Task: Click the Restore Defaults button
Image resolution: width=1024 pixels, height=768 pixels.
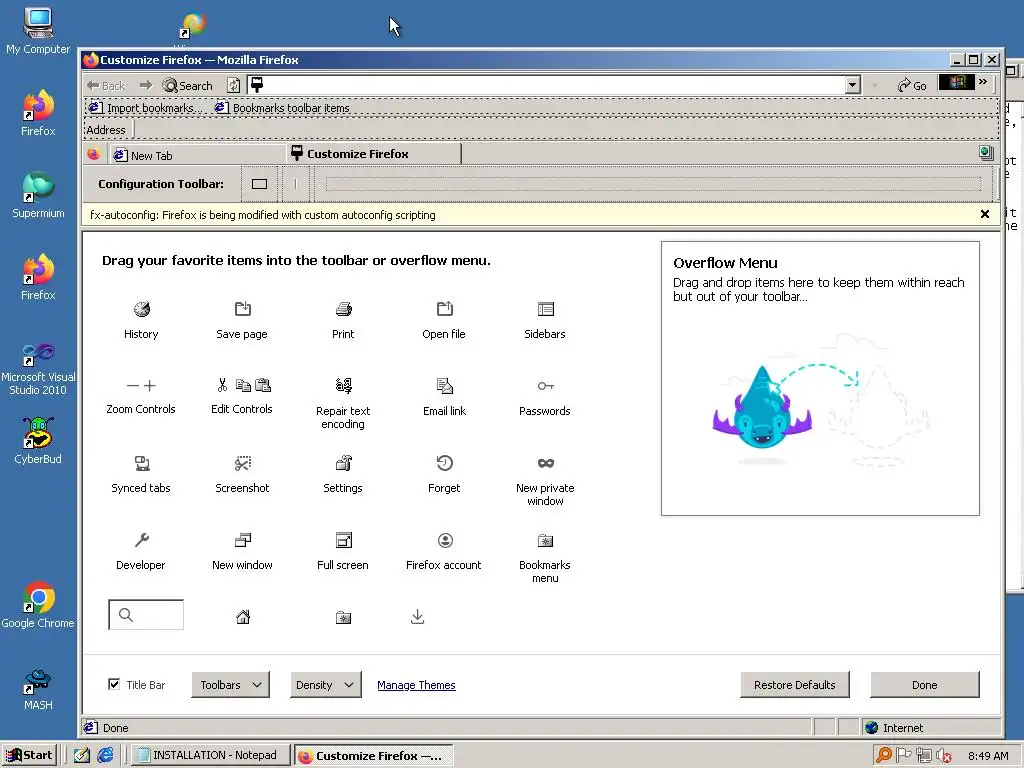Action: coord(794,684)
